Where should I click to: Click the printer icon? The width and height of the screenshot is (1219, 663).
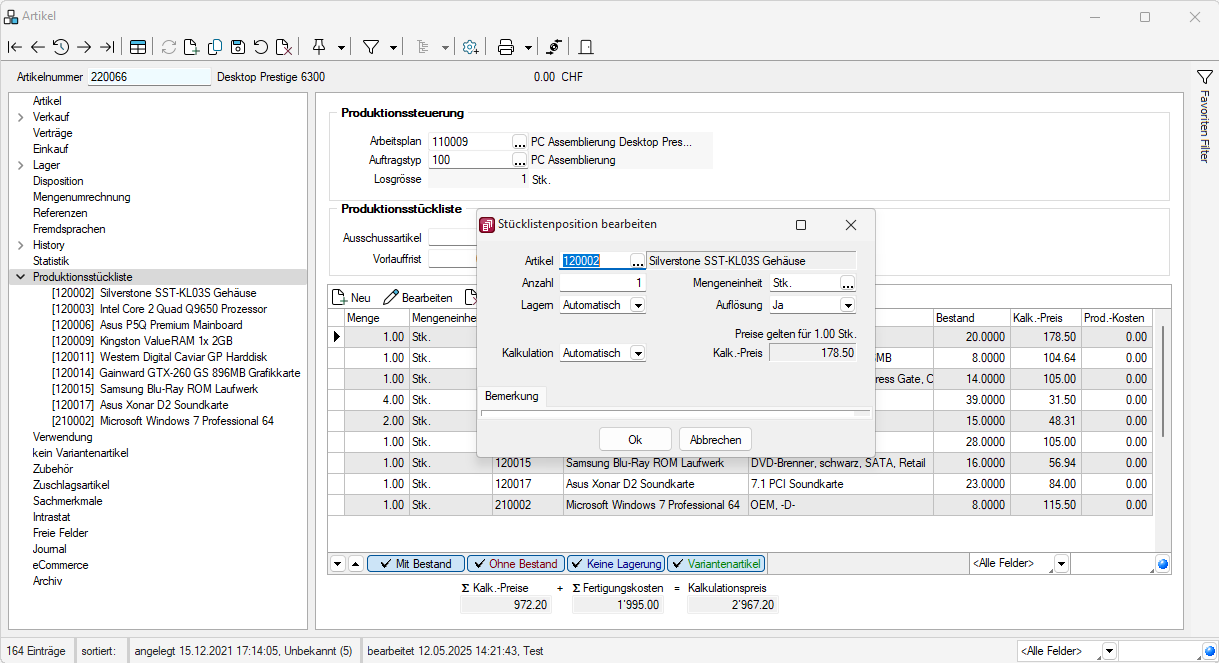506,47
